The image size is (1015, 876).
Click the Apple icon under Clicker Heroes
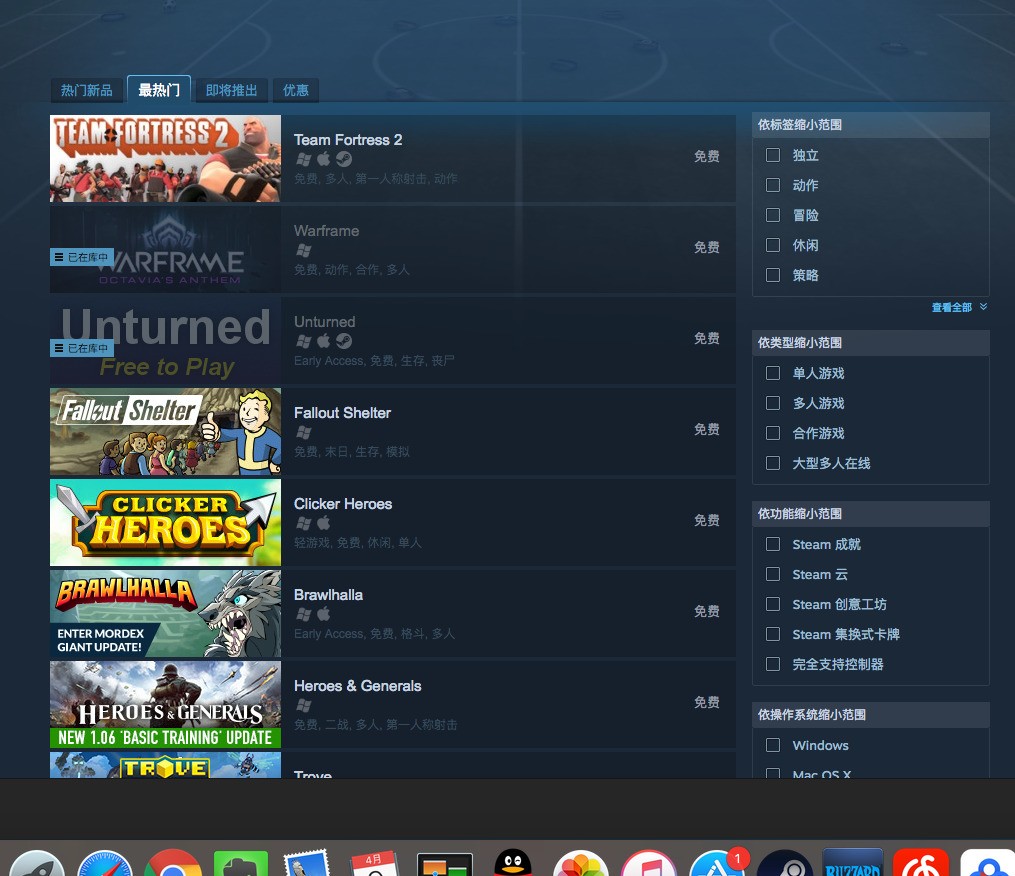pos(323,523)
